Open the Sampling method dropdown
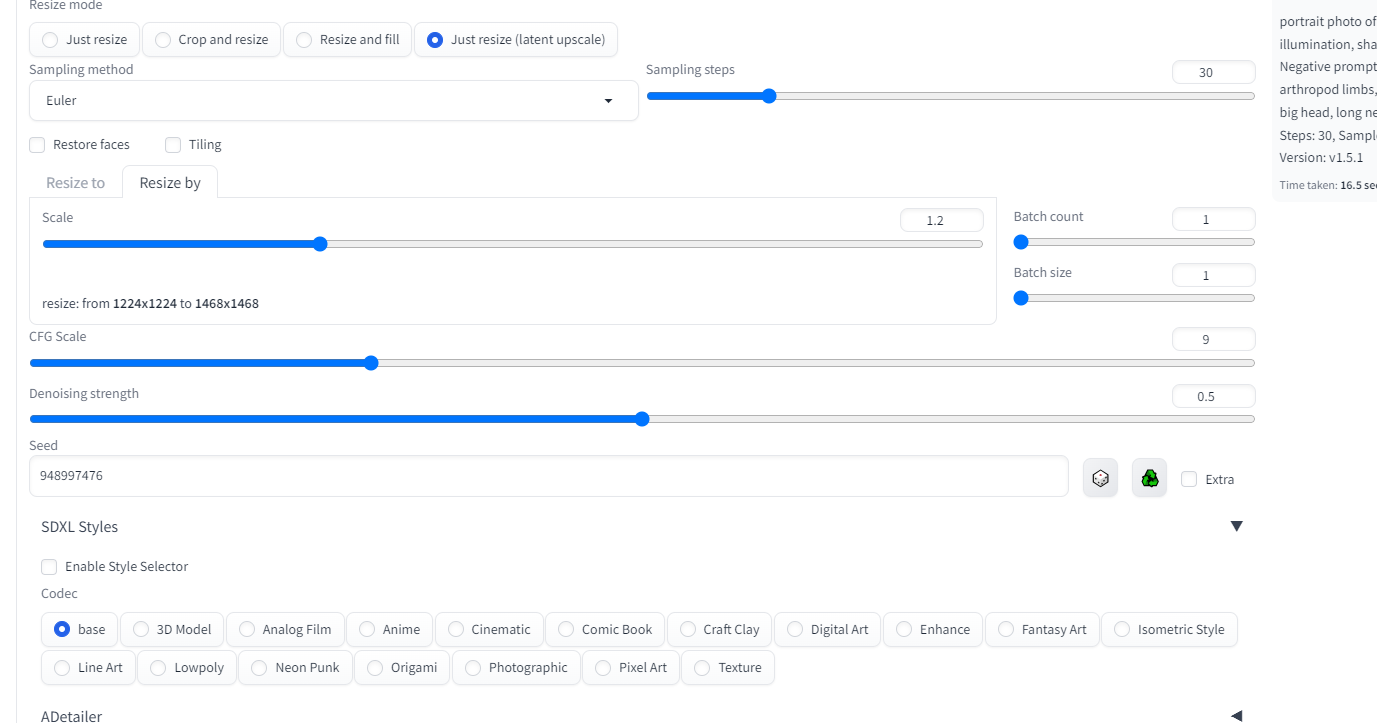 point(333,101)
